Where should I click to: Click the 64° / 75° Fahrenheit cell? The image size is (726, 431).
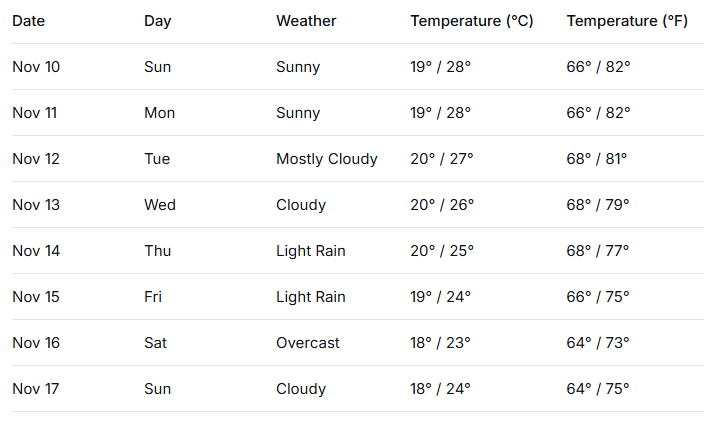598,389
